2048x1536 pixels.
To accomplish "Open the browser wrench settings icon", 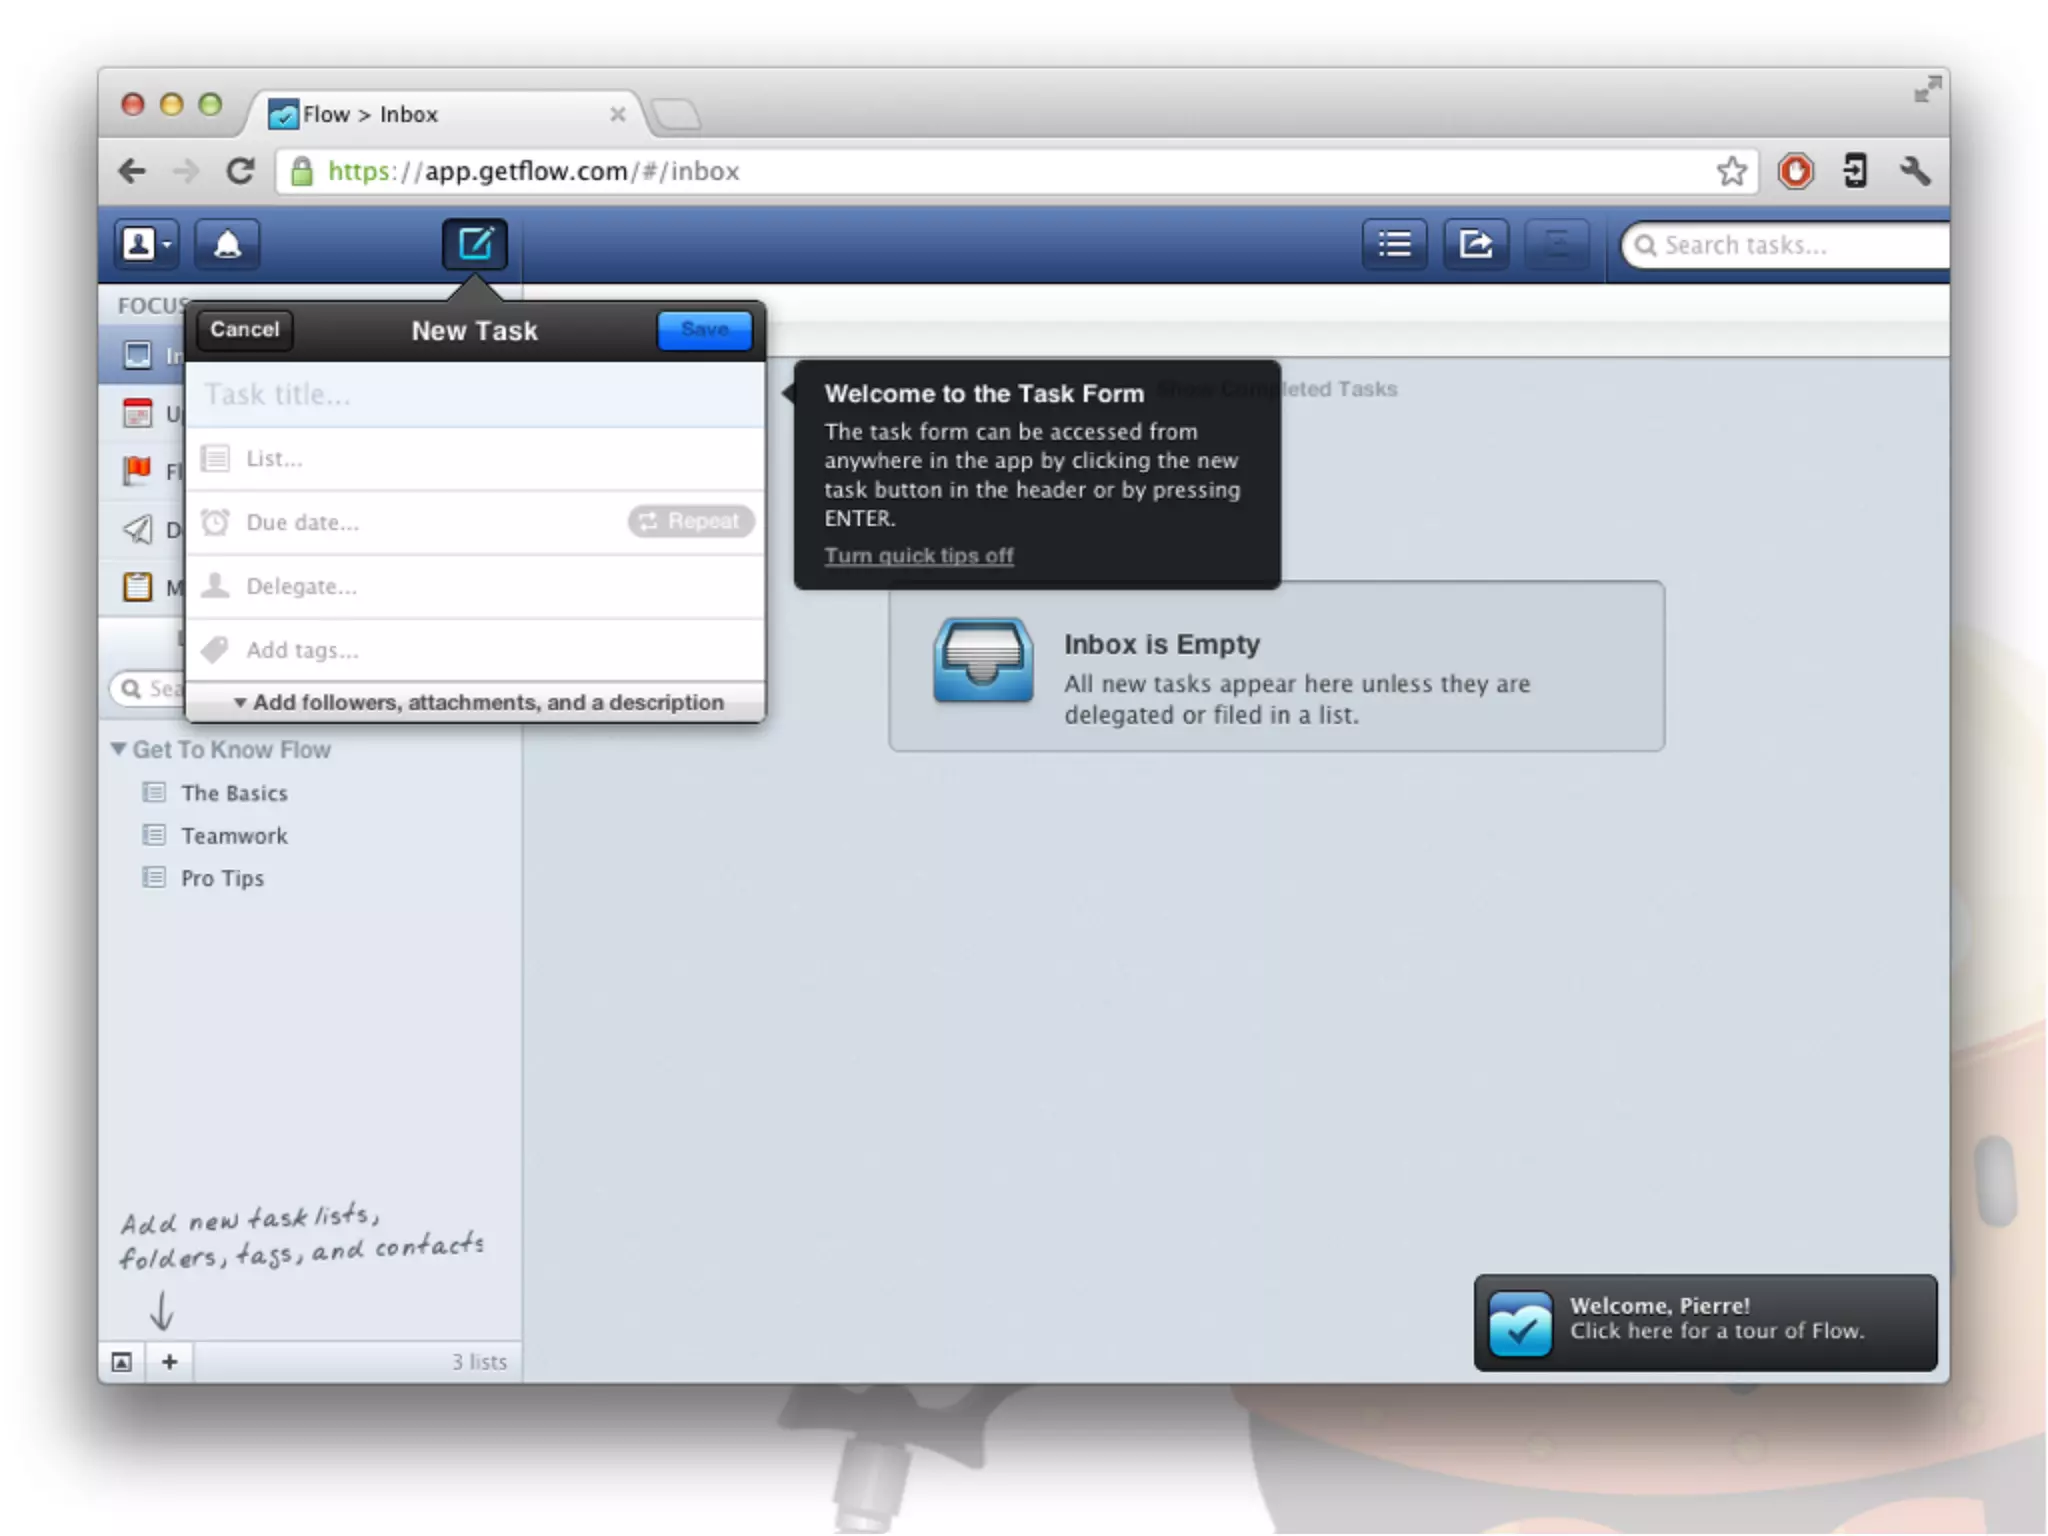I will pyautogui.click(x=1914, y=171).
